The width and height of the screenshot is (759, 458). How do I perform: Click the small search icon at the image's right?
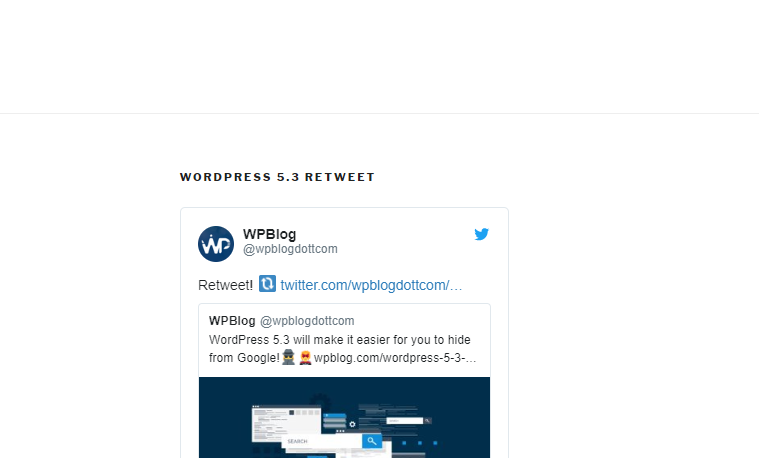pos(427,421)
